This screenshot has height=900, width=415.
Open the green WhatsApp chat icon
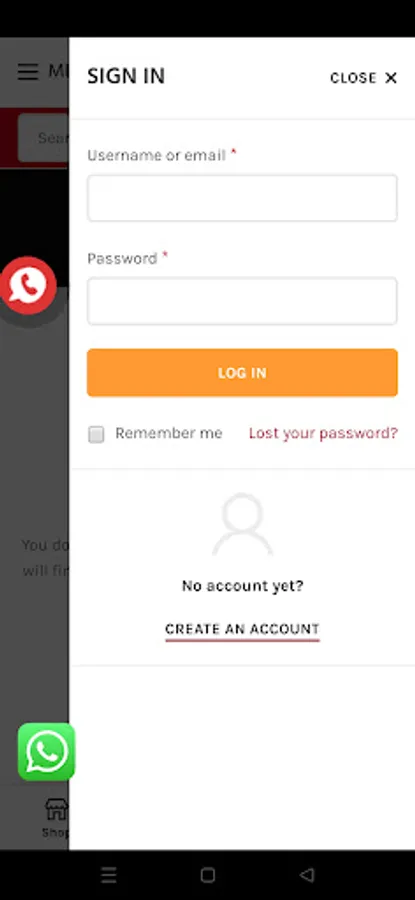pyautogui.click(x=46, y=751)
